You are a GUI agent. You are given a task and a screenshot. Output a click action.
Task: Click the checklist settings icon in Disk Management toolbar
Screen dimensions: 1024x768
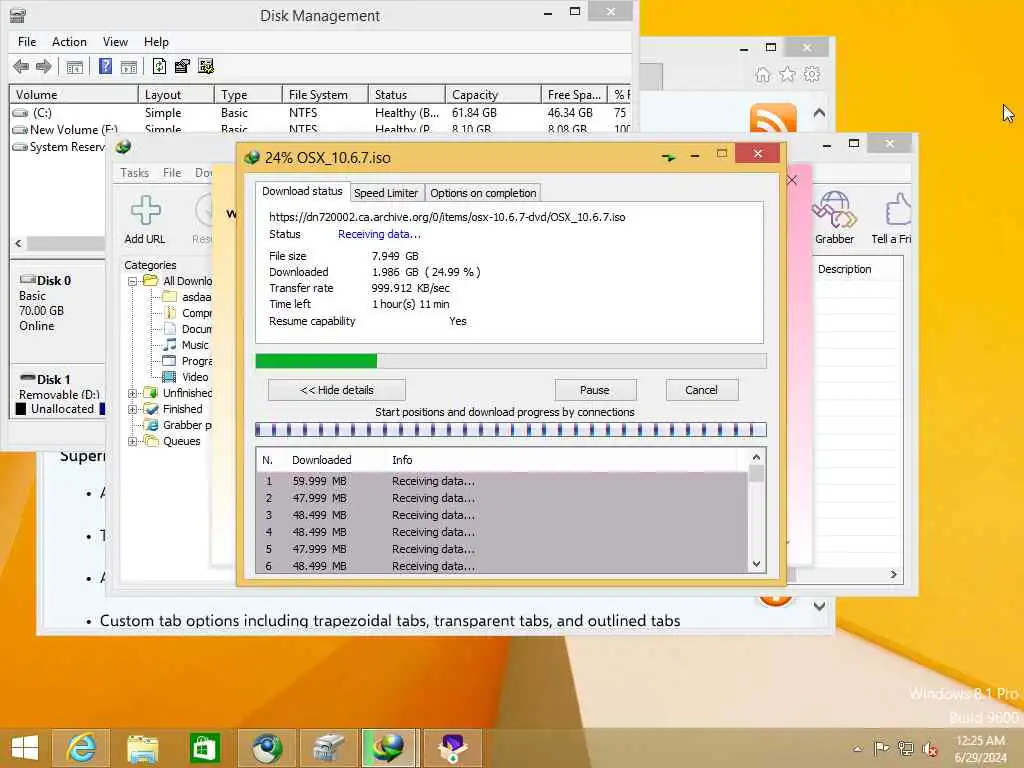tap(206, 66)
